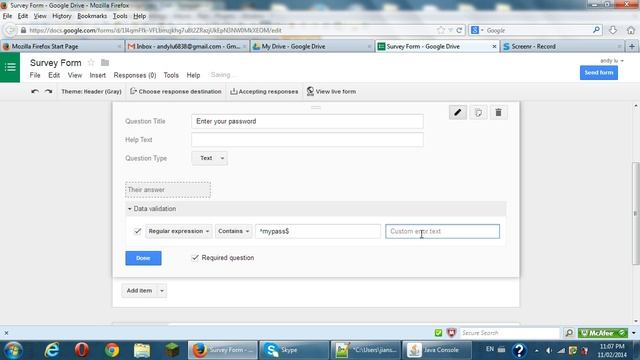Click the Question Title field
The image size is (640, 360).
coord(307,121)
